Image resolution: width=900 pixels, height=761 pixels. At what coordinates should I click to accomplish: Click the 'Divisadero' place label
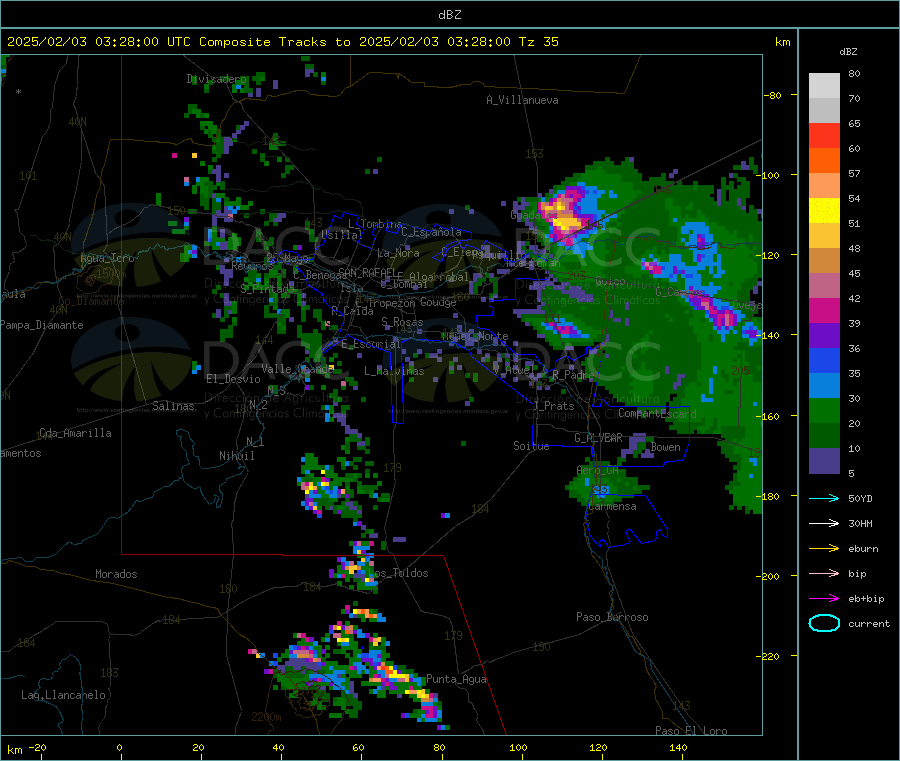tap(216, 79)
